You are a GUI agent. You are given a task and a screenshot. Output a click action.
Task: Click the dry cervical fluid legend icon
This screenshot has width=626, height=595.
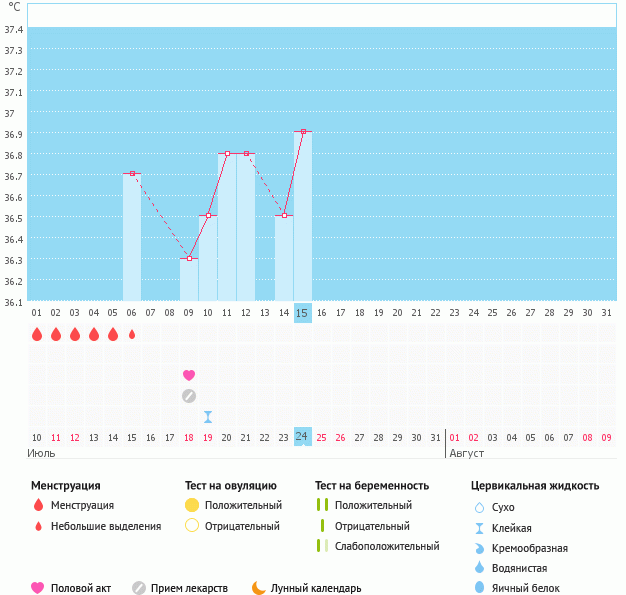point(479,507)
